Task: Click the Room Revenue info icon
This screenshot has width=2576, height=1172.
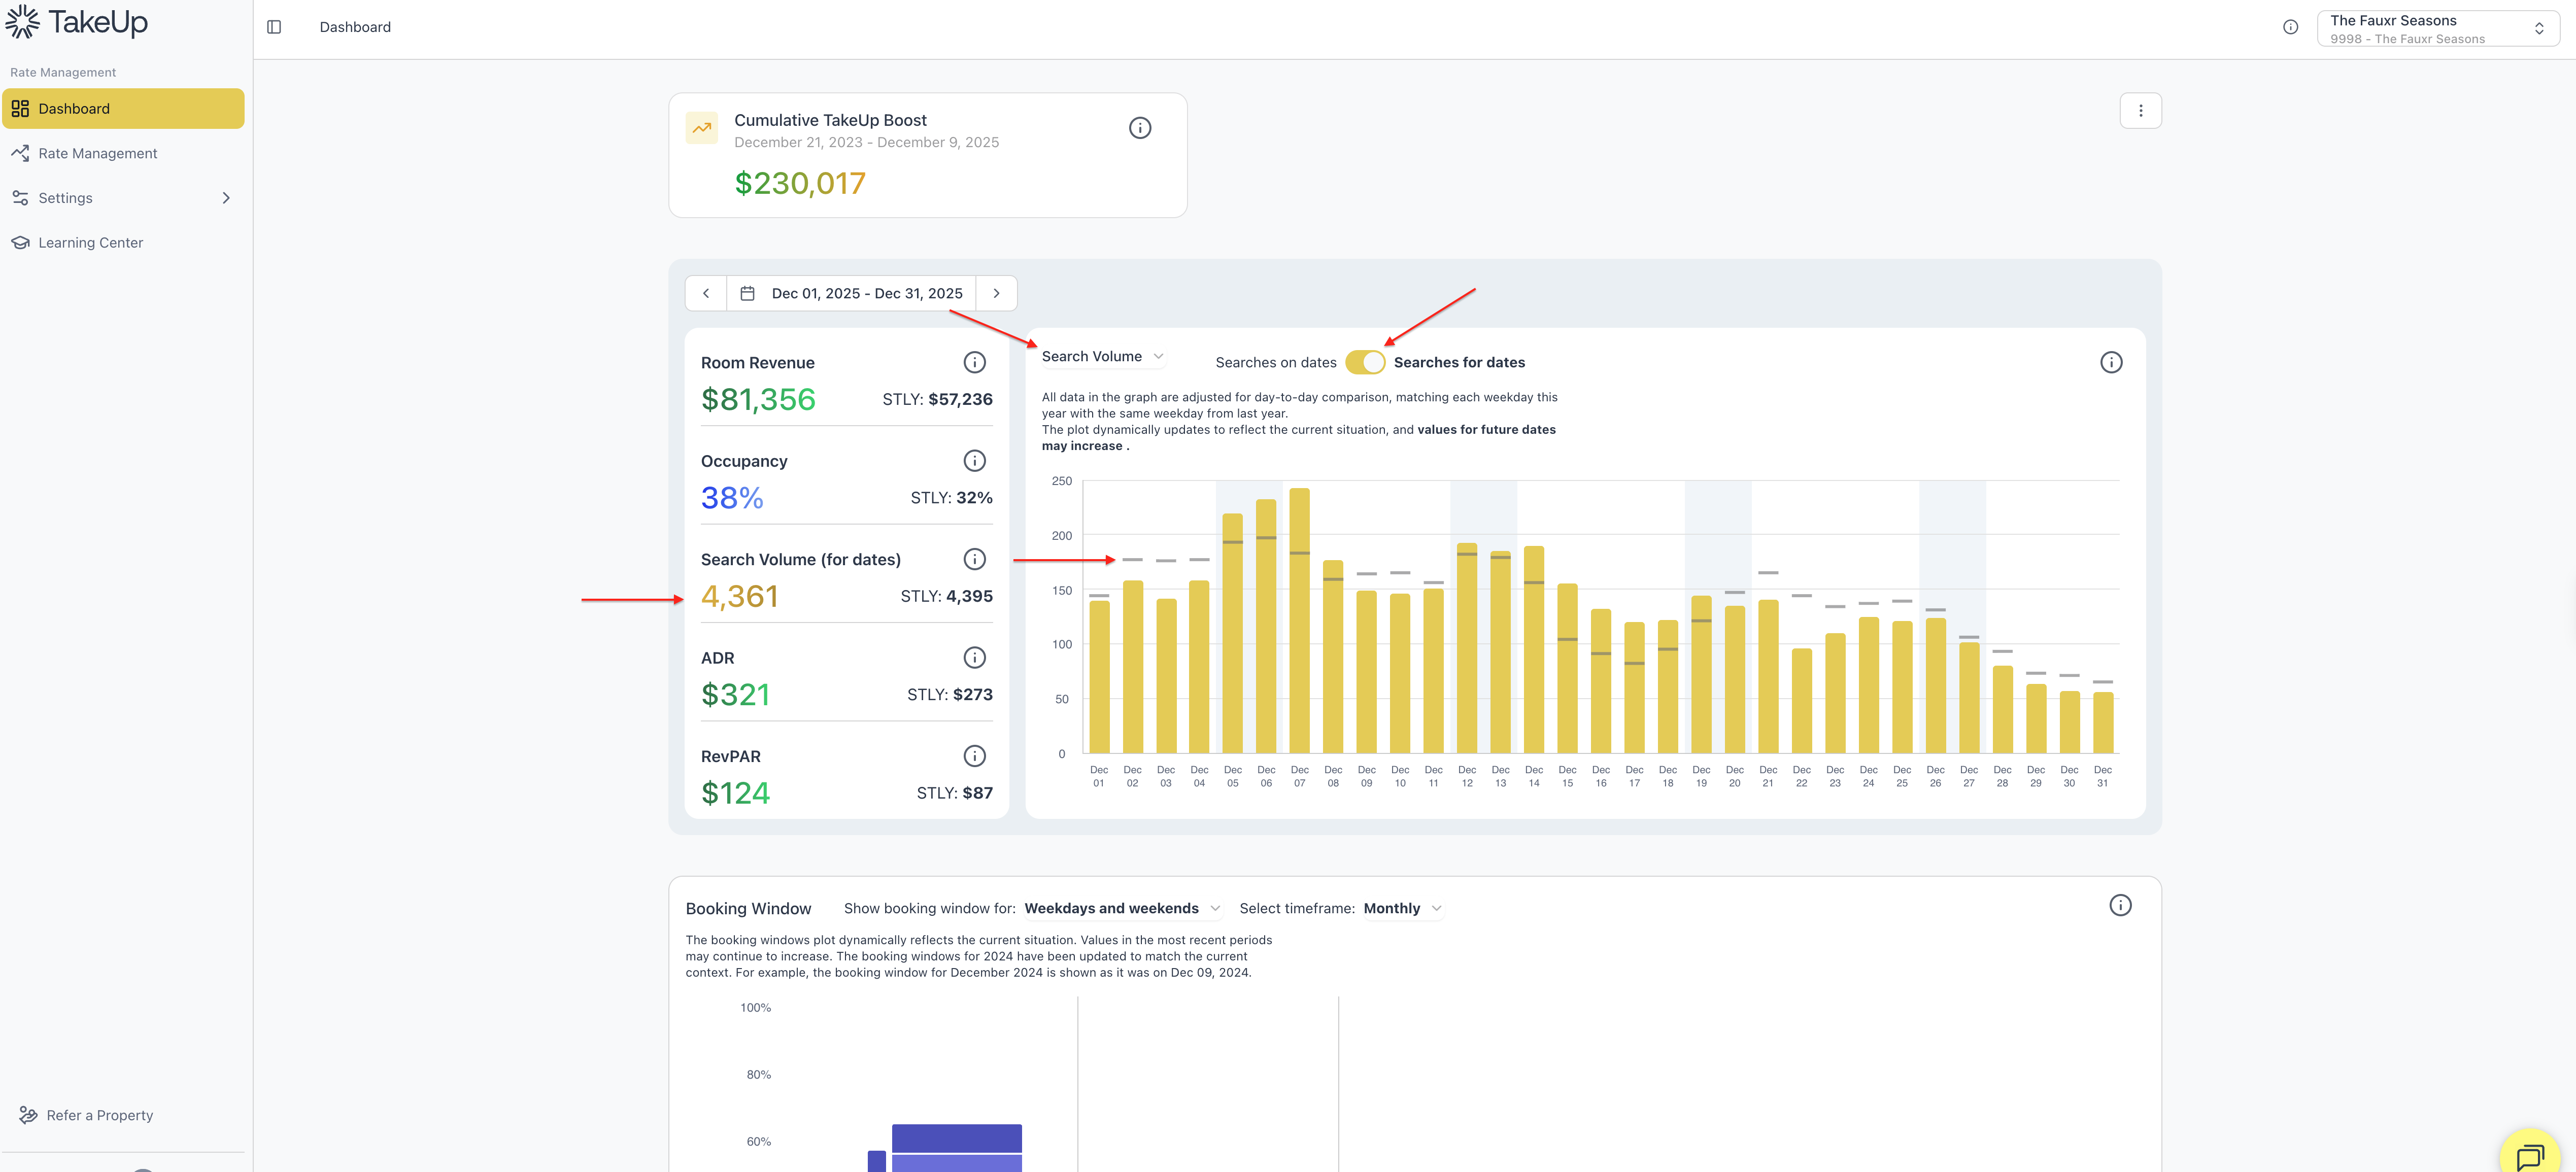Action: click(x=974, y=362)
